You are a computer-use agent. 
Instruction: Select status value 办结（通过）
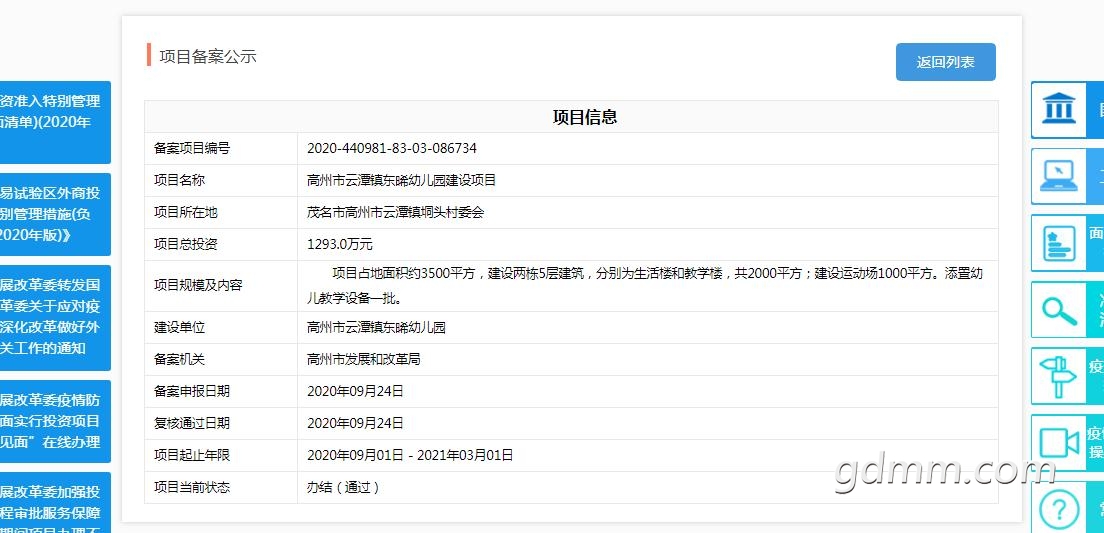click(x=344, y=487)
